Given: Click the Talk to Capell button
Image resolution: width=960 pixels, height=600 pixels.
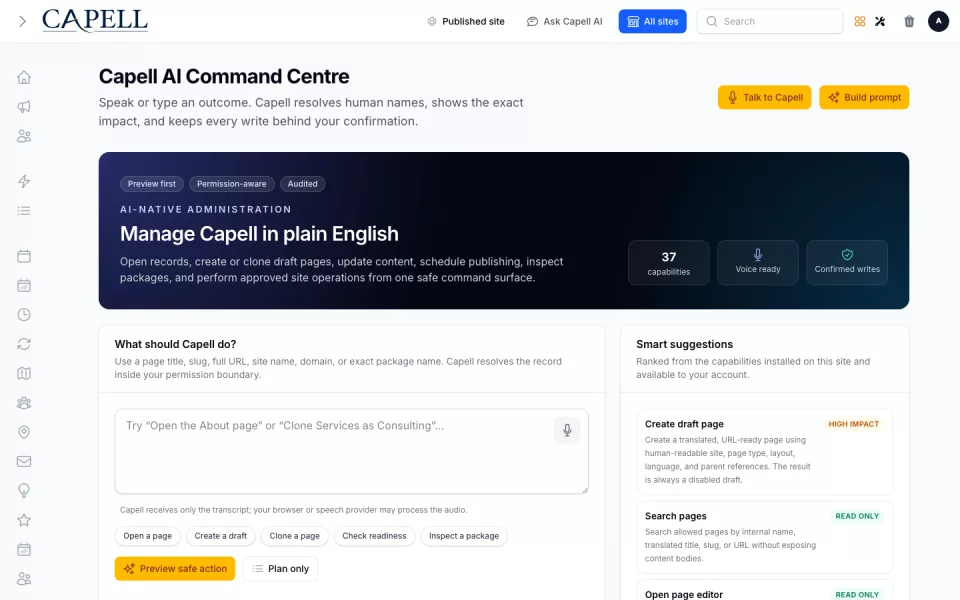Looking at the screenshot, I should click(764, 97).
